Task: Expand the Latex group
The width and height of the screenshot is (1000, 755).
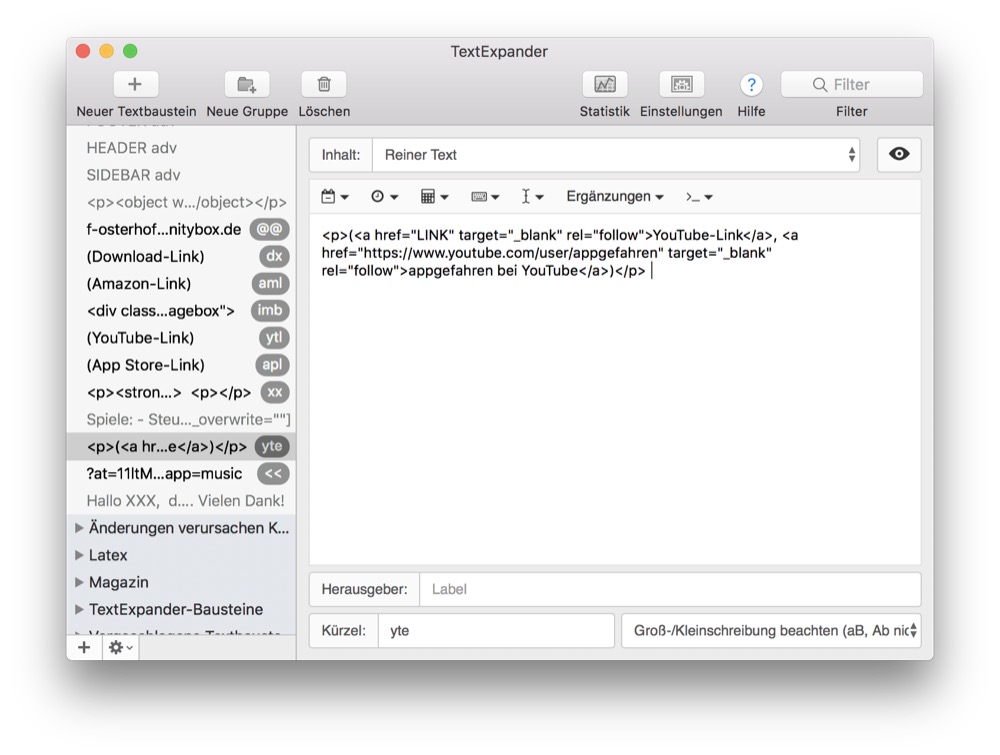Action: coord(80,555)
